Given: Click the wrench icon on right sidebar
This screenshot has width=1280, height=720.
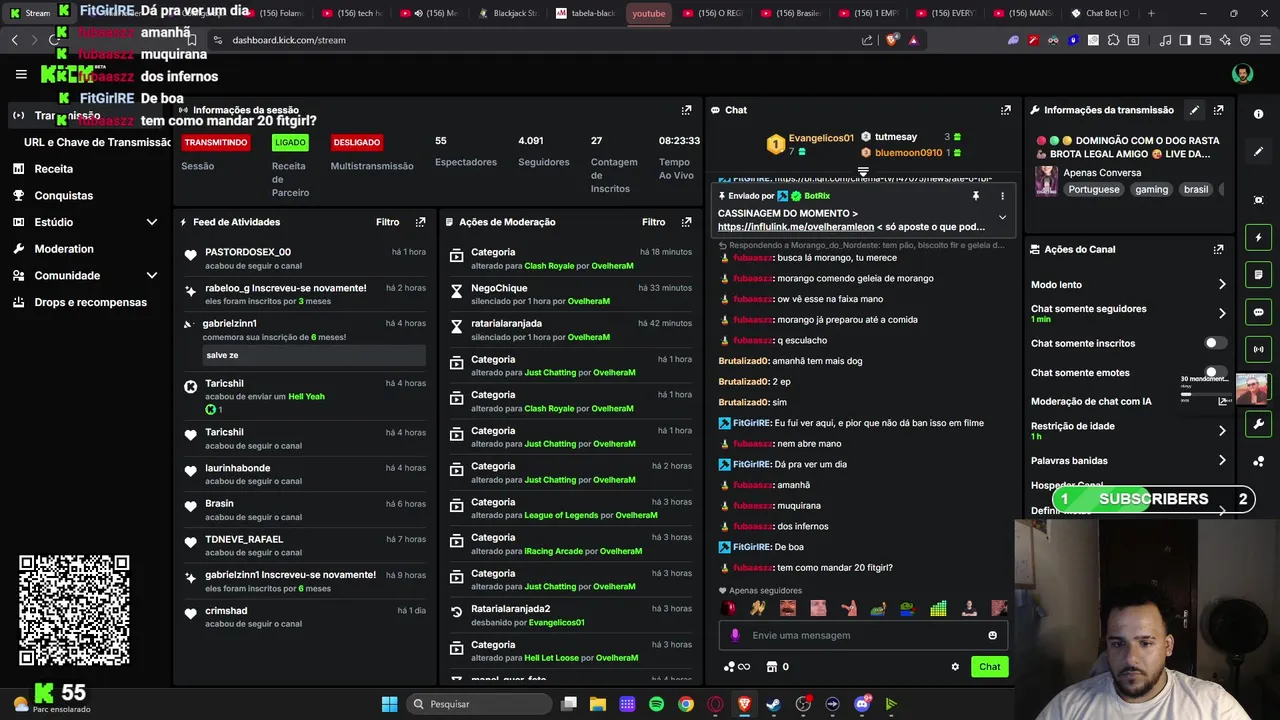Looking at the screenshot, I should pos(1258,424).
